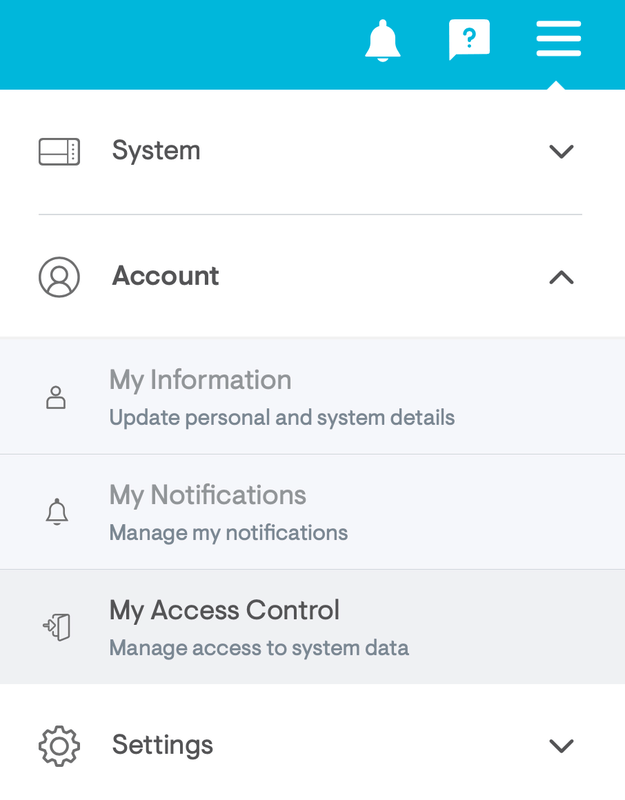Open My Notifications menu item

(207, 496)
